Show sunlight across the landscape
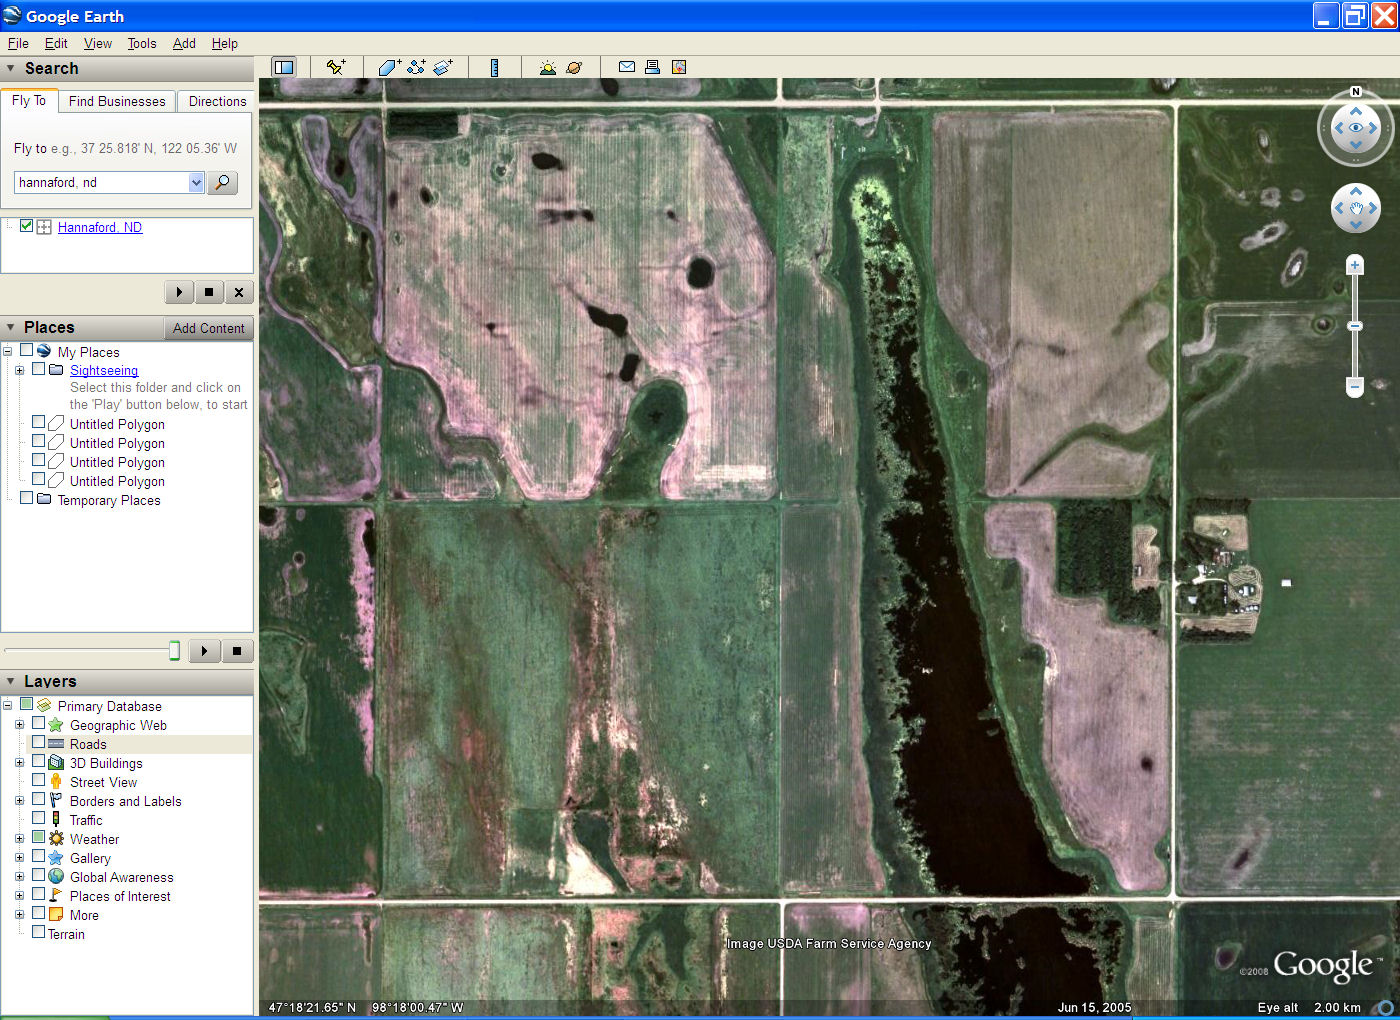The image size is (1400, 1020). pyautogui.click(x=547, y=67)
